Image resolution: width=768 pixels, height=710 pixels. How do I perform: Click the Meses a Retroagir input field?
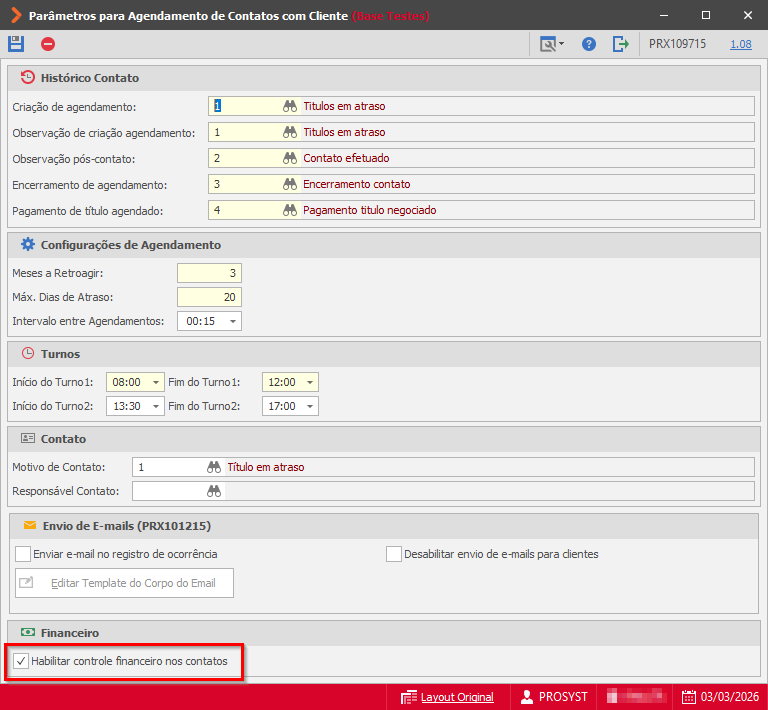pos(209,273)
